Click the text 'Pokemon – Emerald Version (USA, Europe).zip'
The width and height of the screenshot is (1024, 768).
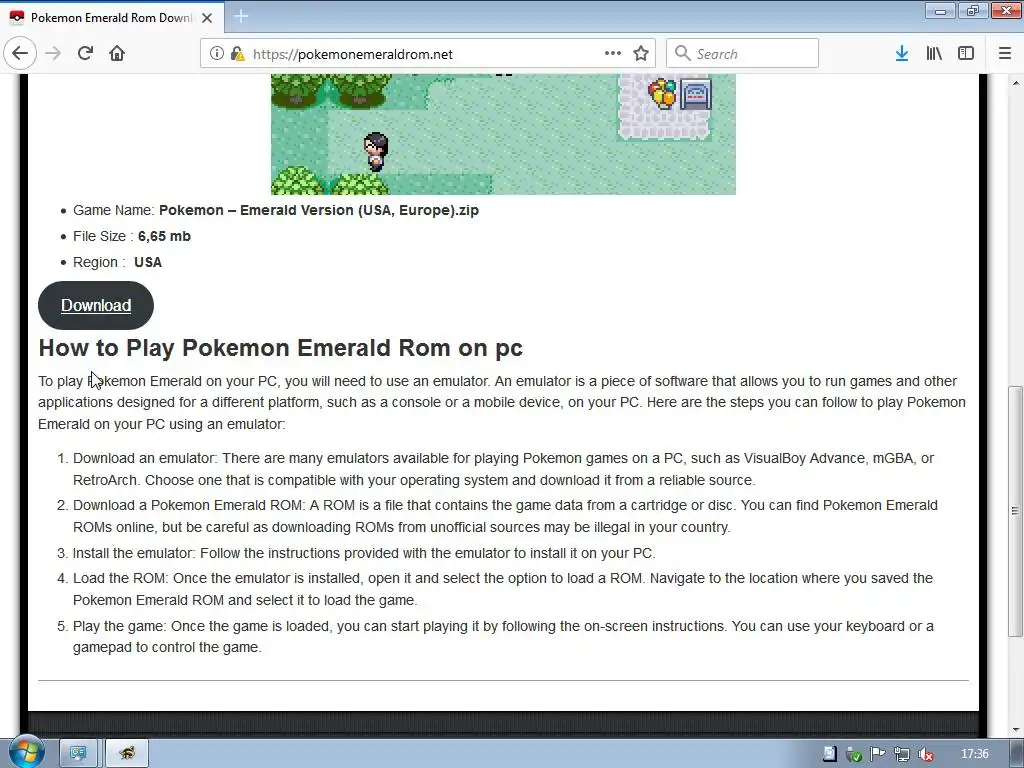319,210
